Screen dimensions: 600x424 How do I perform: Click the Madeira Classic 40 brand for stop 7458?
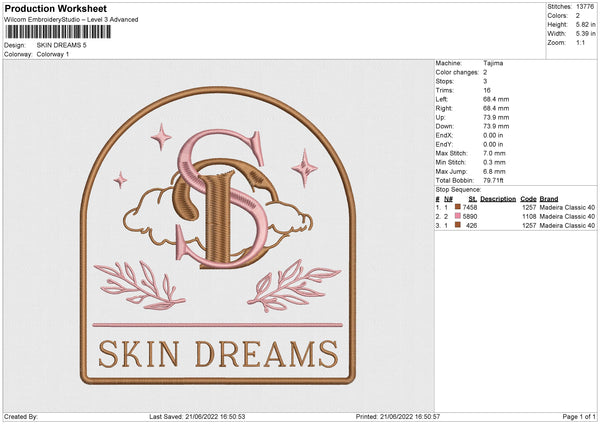coord(567,207)
